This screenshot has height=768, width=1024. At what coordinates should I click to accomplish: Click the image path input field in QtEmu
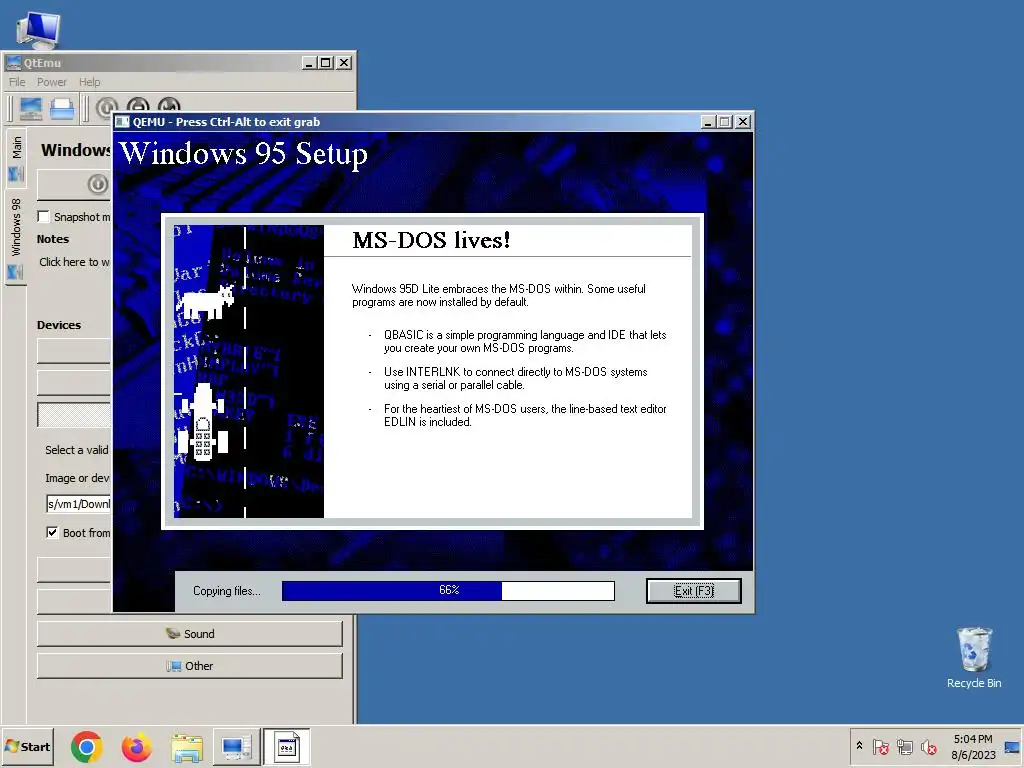[x=78, y=504]
